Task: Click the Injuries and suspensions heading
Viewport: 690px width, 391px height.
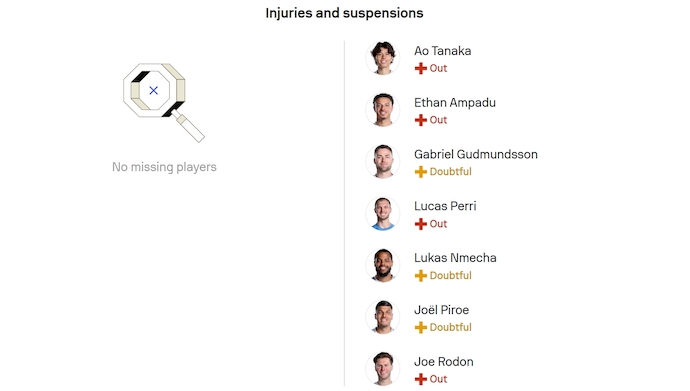Action: click(345, 13)
